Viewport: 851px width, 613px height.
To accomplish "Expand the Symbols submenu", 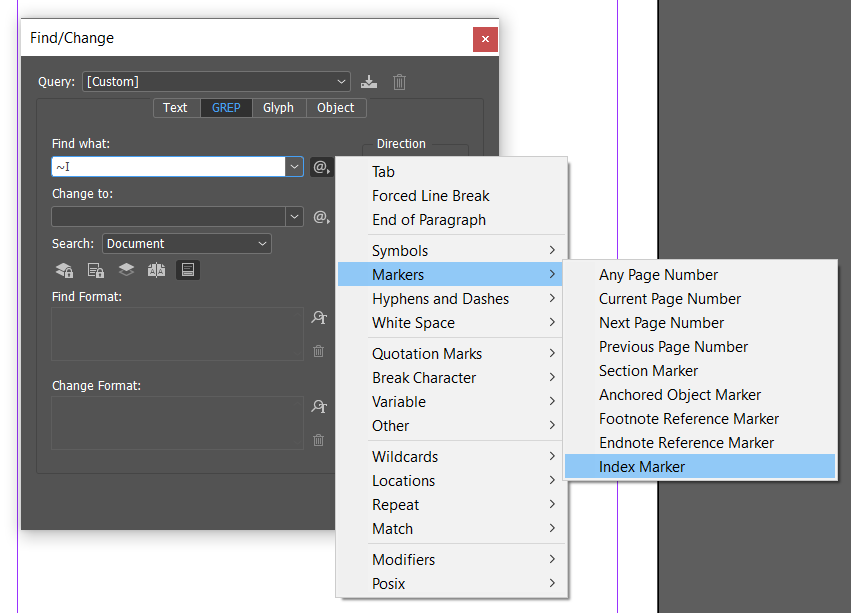I will click(452, 250).
